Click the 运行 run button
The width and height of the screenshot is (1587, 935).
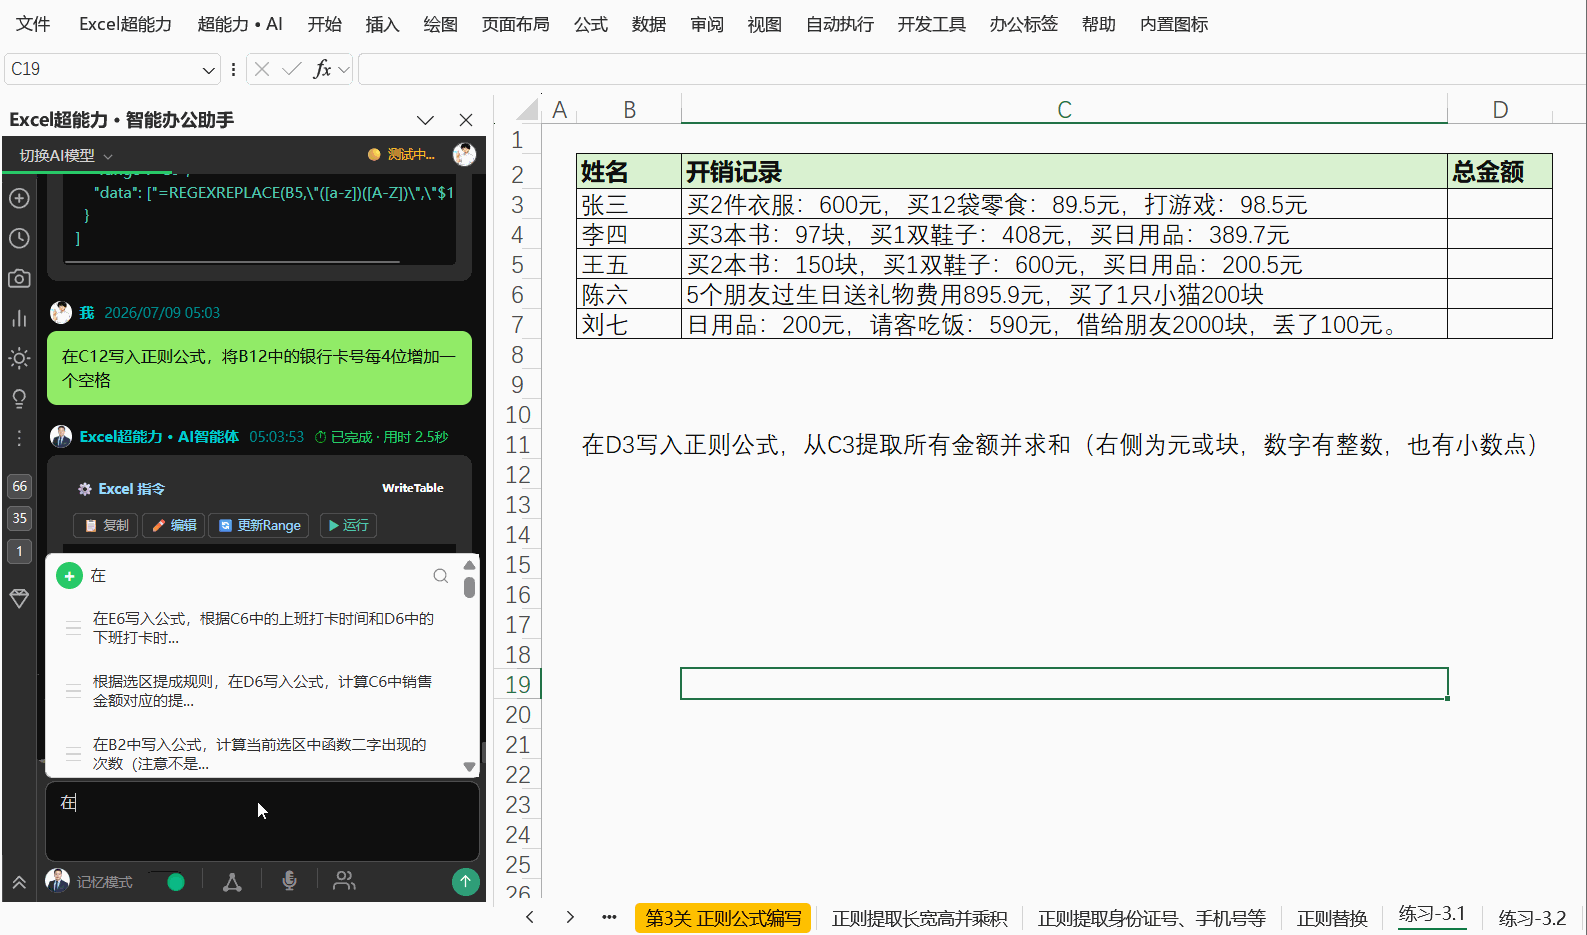click(348, 525)
